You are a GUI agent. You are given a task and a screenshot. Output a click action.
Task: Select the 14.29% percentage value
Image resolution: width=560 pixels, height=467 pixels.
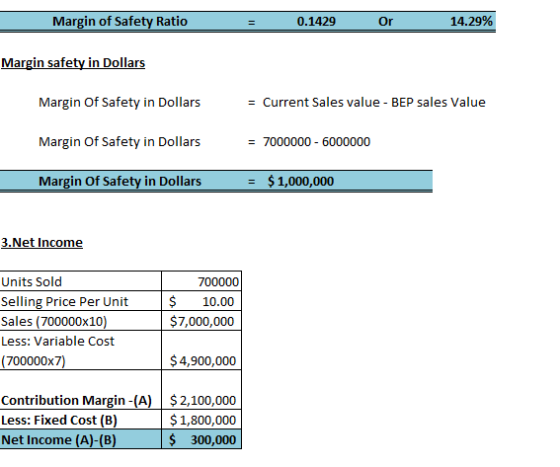click(471, 22)
